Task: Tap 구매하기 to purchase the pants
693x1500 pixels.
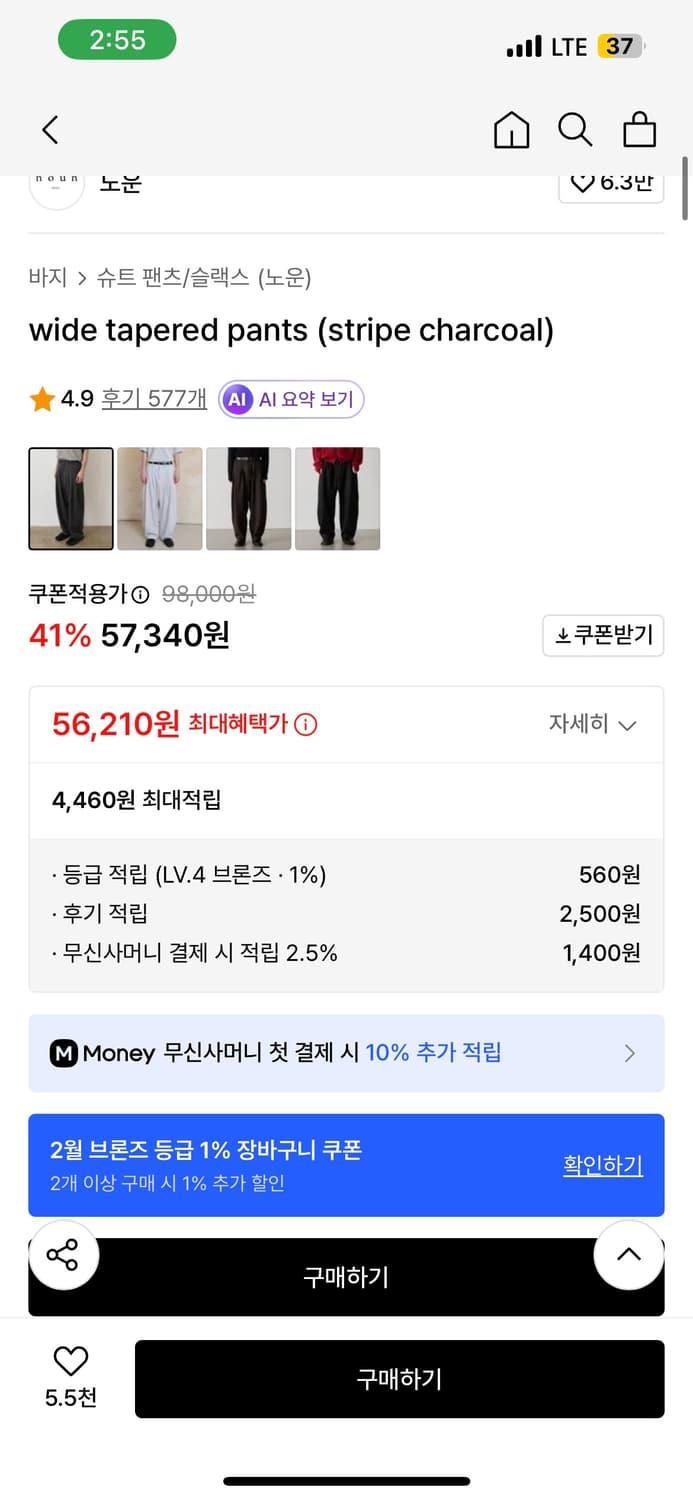Action: pyautogui.click(x=399, y=1379)
